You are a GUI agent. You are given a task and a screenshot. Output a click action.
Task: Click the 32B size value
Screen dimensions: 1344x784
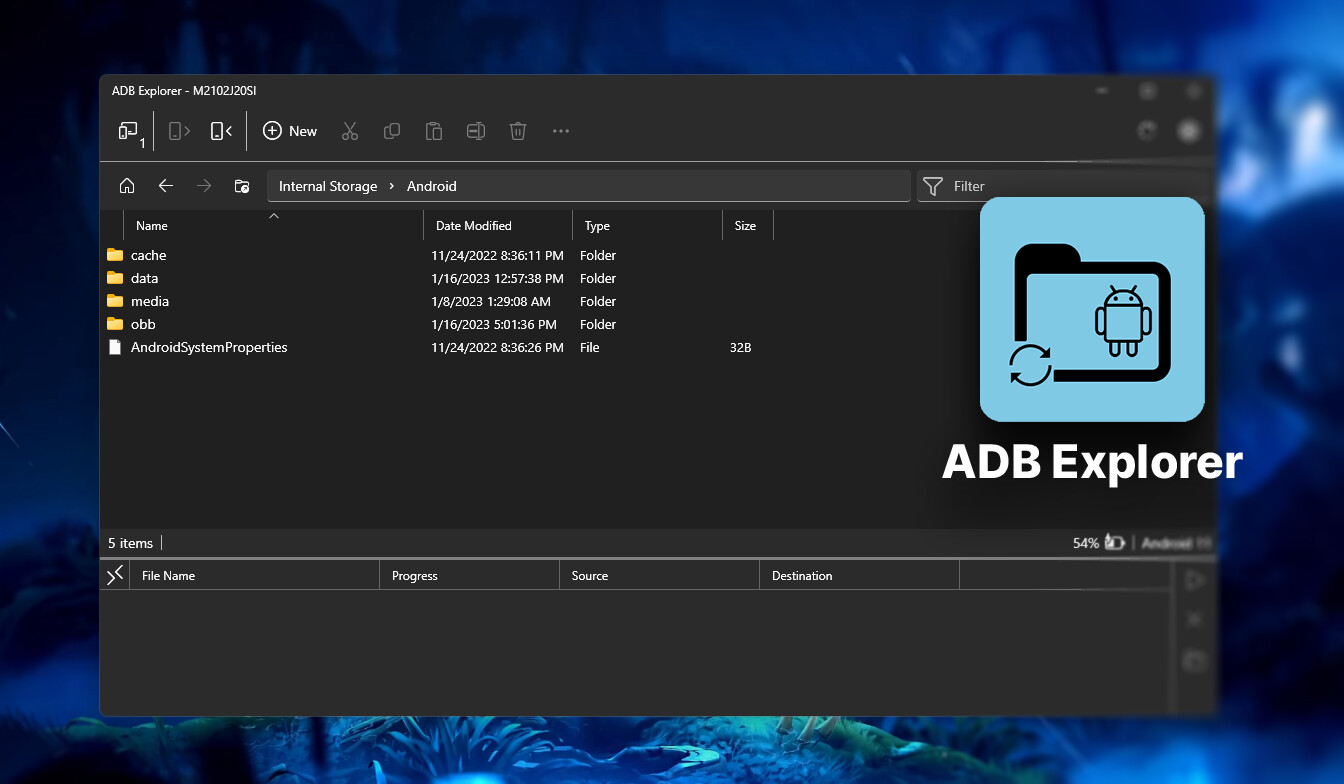point(740,347)
